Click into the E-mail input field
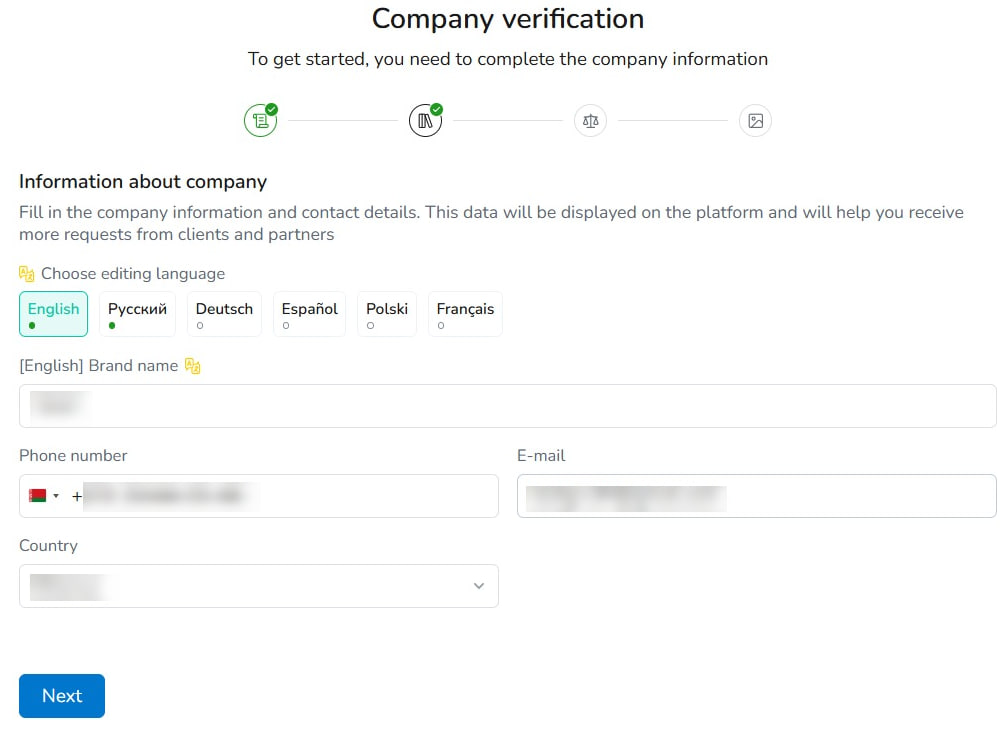 pyautogui.click(x=757, y=496)
